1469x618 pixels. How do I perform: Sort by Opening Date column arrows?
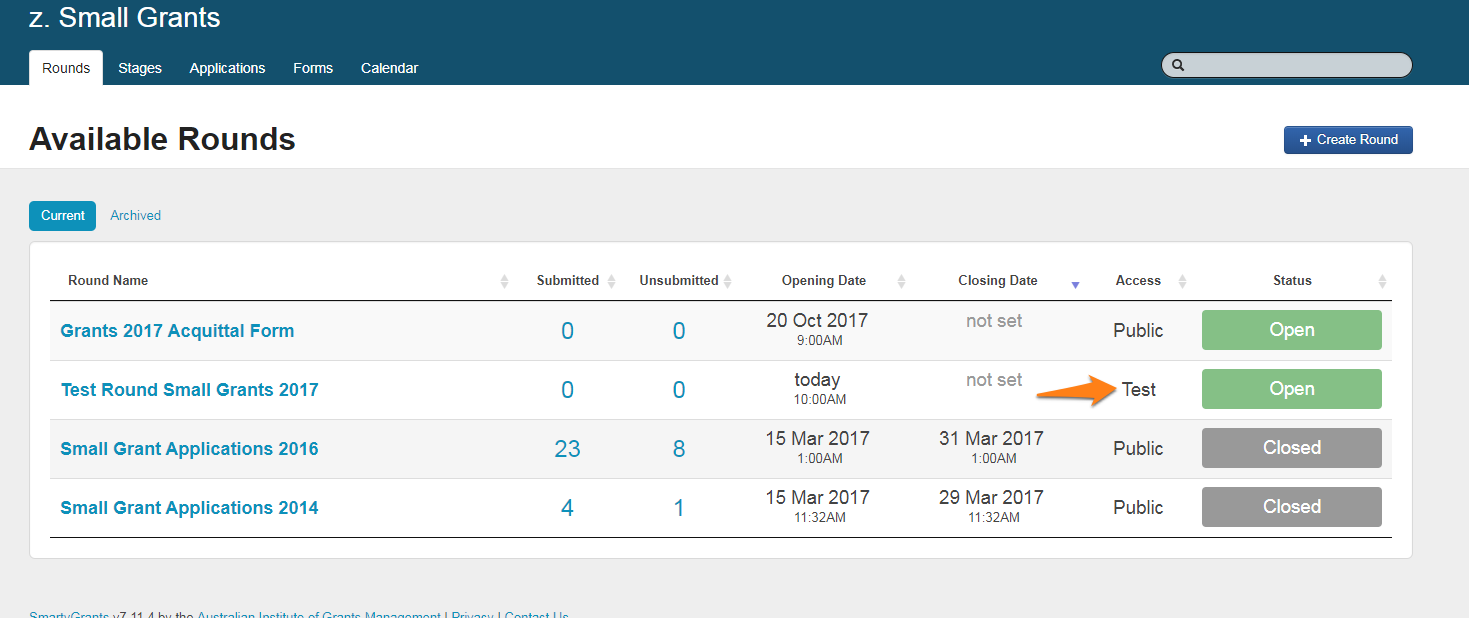pyautogui.click(x=901, y=281)
